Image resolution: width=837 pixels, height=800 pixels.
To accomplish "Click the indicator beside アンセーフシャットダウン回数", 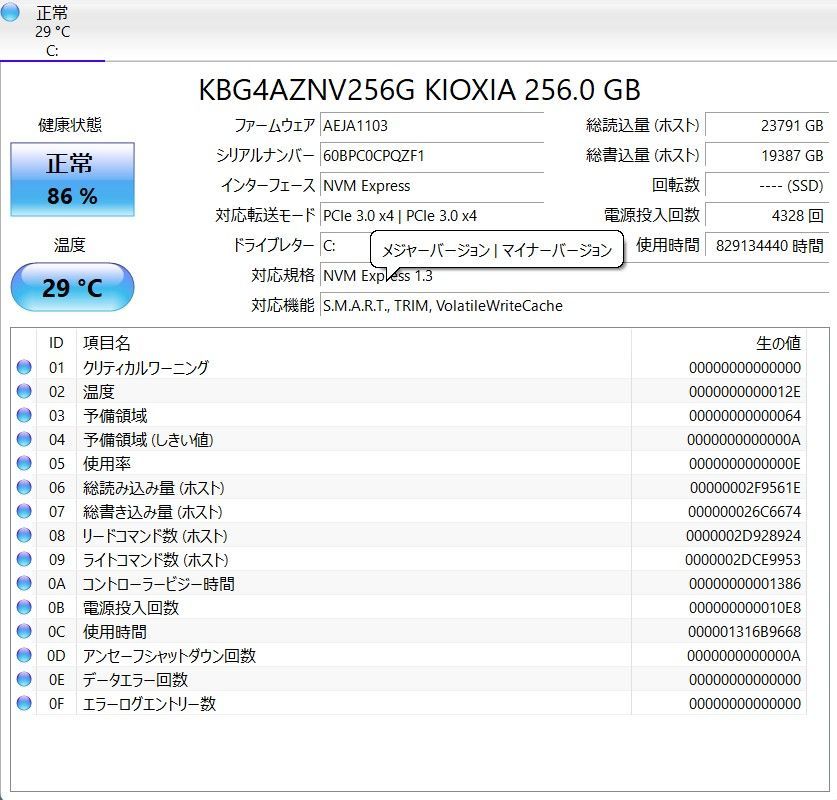I will (24, 655).
